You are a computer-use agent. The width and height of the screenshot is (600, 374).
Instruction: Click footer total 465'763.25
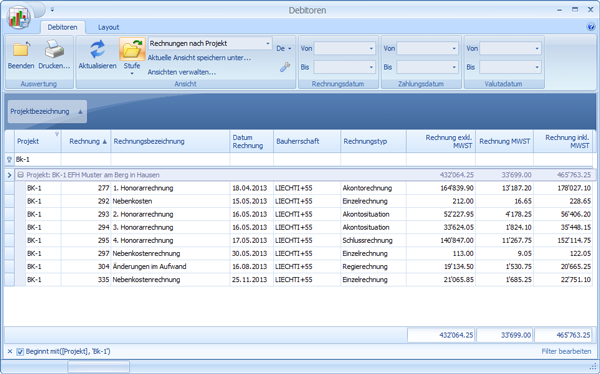coord(563,335)
